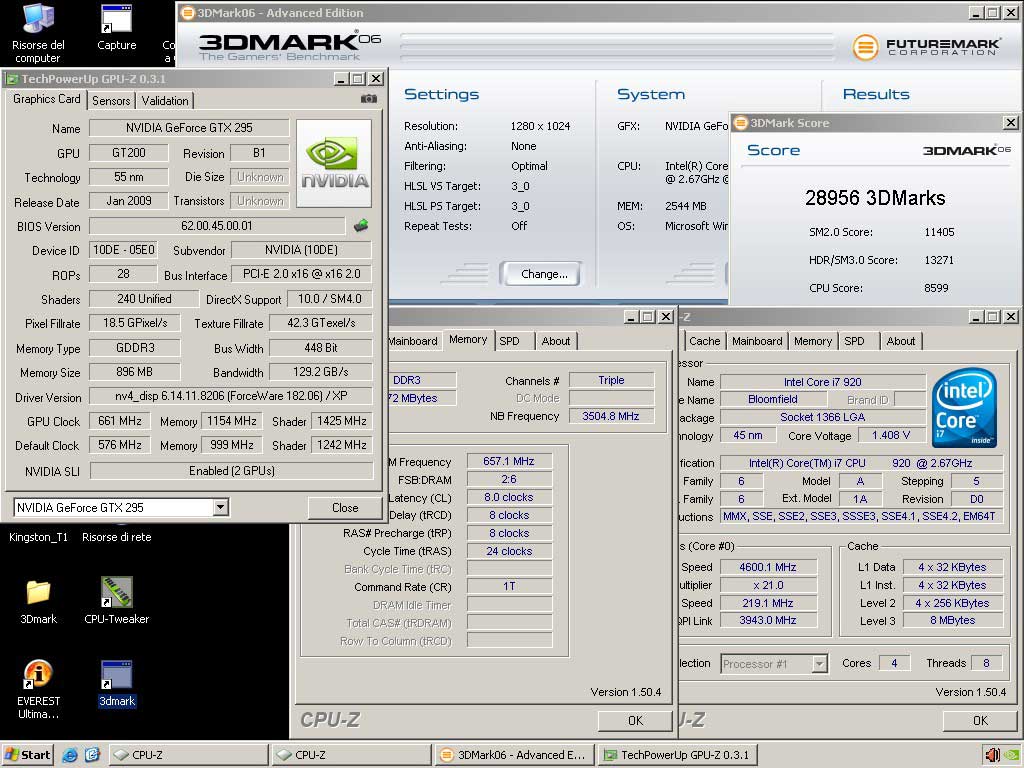Click OK in processor CPU-Z window

pyautogui.click(x=980, y=720)
